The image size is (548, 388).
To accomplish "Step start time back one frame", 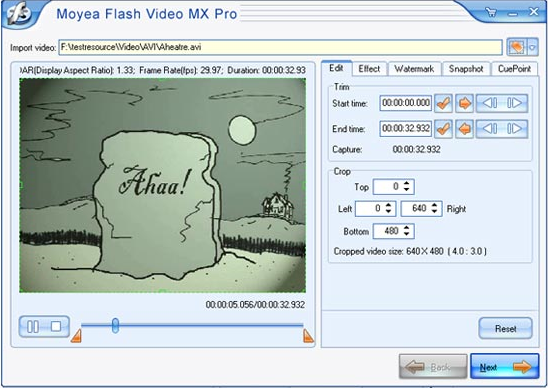I will [490, 103].
